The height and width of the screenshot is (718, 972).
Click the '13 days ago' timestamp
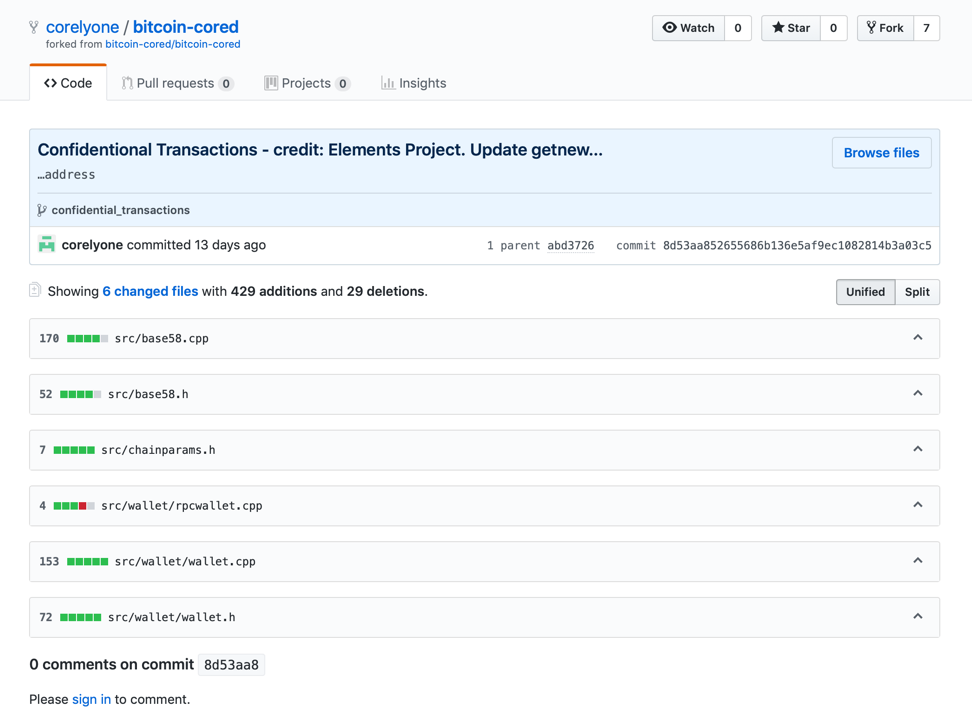pyautogui.click(x=230, y=245)
